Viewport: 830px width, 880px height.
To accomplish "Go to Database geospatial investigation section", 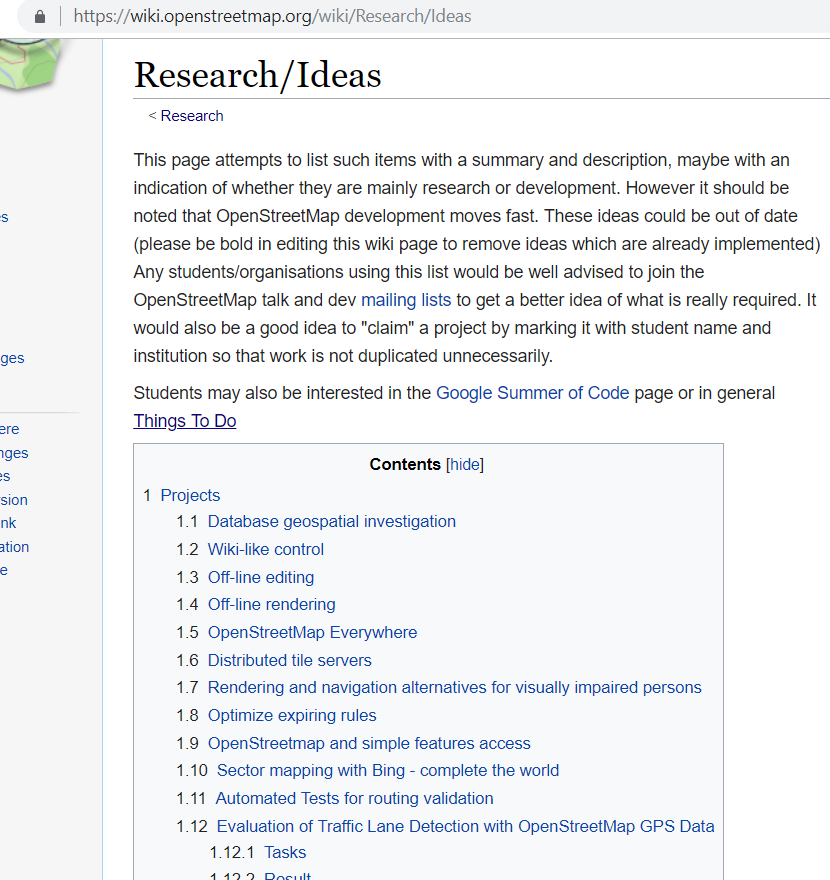I will 332,521.
